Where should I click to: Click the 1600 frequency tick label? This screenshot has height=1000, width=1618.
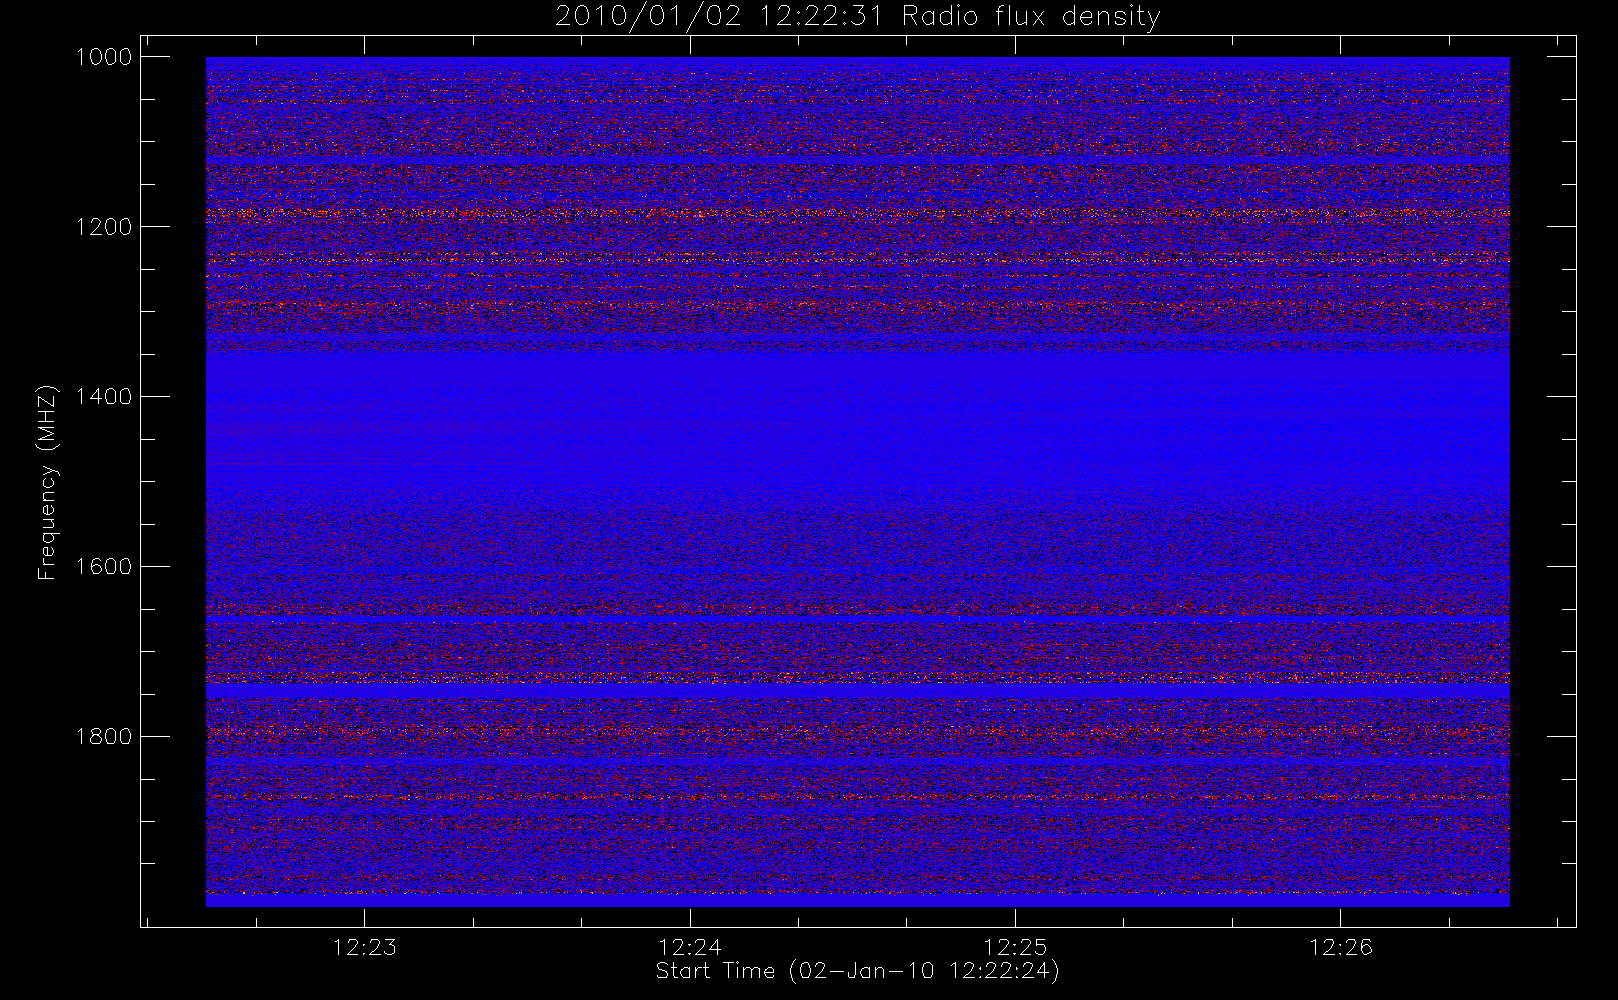(104, 567)
